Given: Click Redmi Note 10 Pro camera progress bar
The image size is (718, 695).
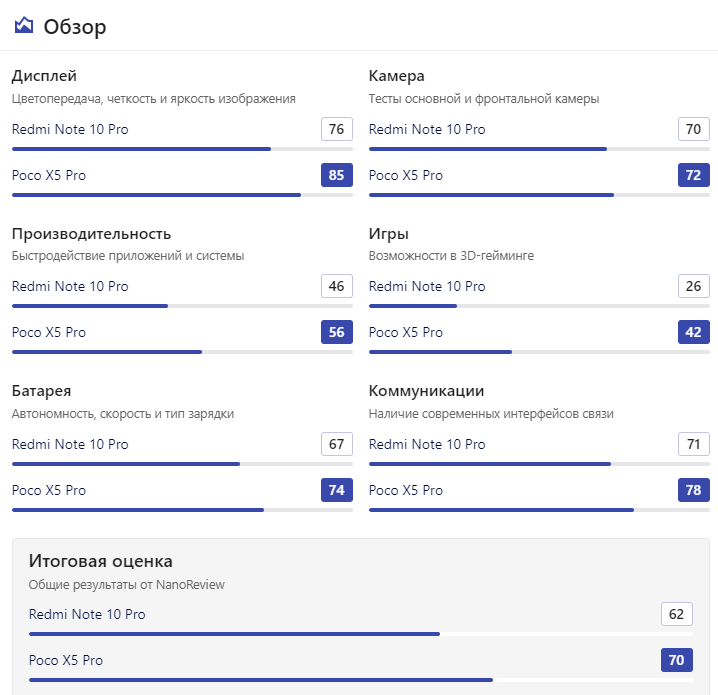Looking at the screenshot, I should coord(539,149).
